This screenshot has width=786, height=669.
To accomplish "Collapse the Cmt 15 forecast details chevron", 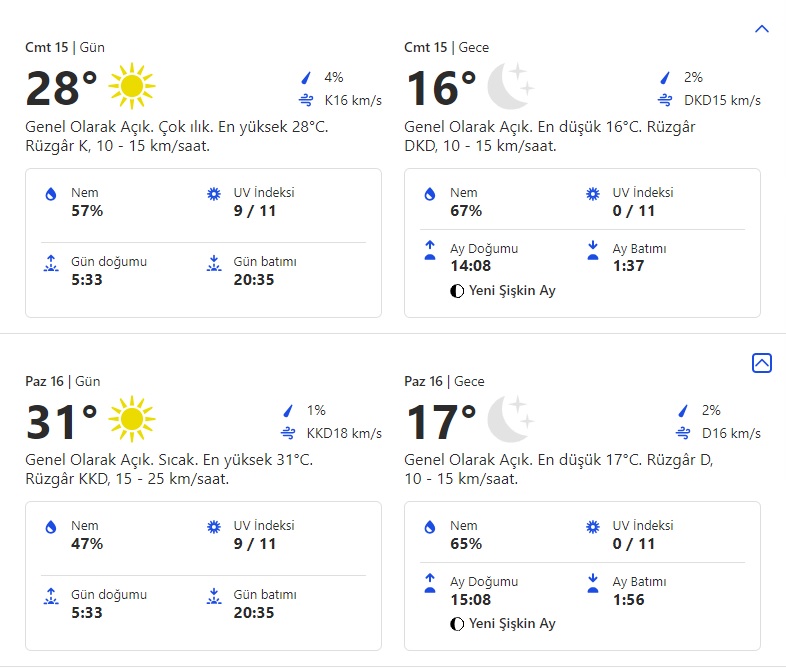I will tap(761, 29).
